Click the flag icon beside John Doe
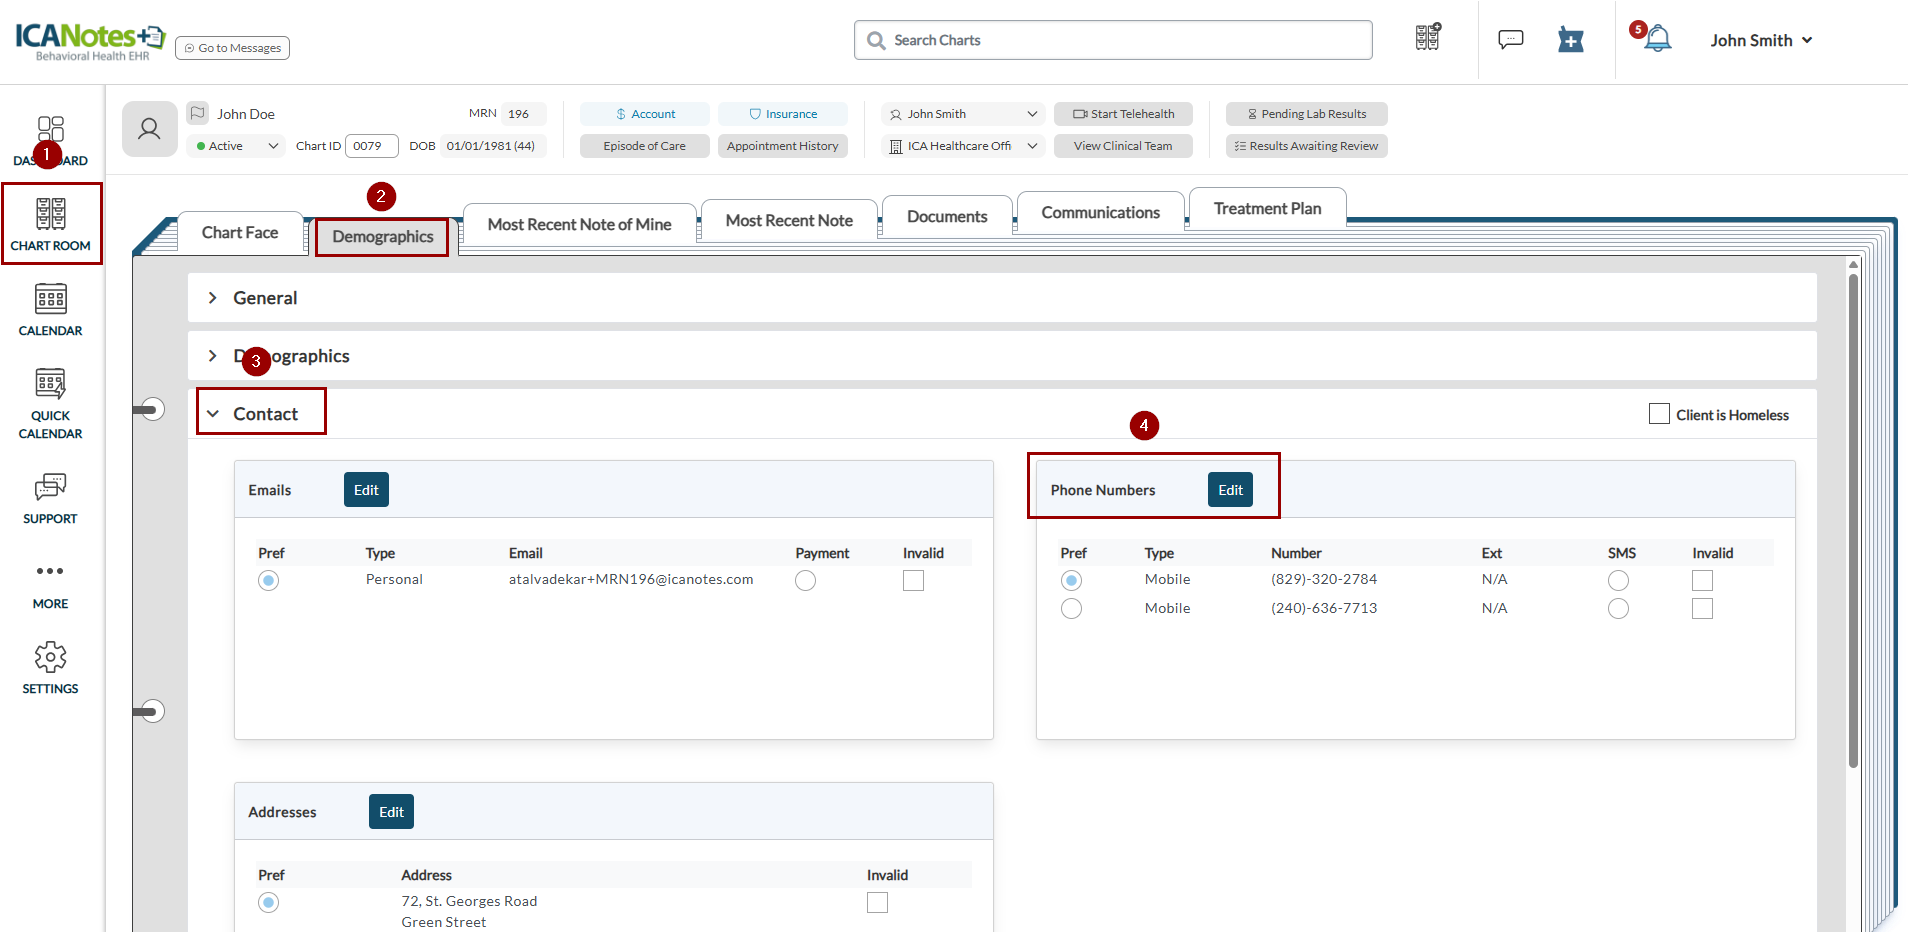Screen dimensions: 1908x932 [198, 113]
